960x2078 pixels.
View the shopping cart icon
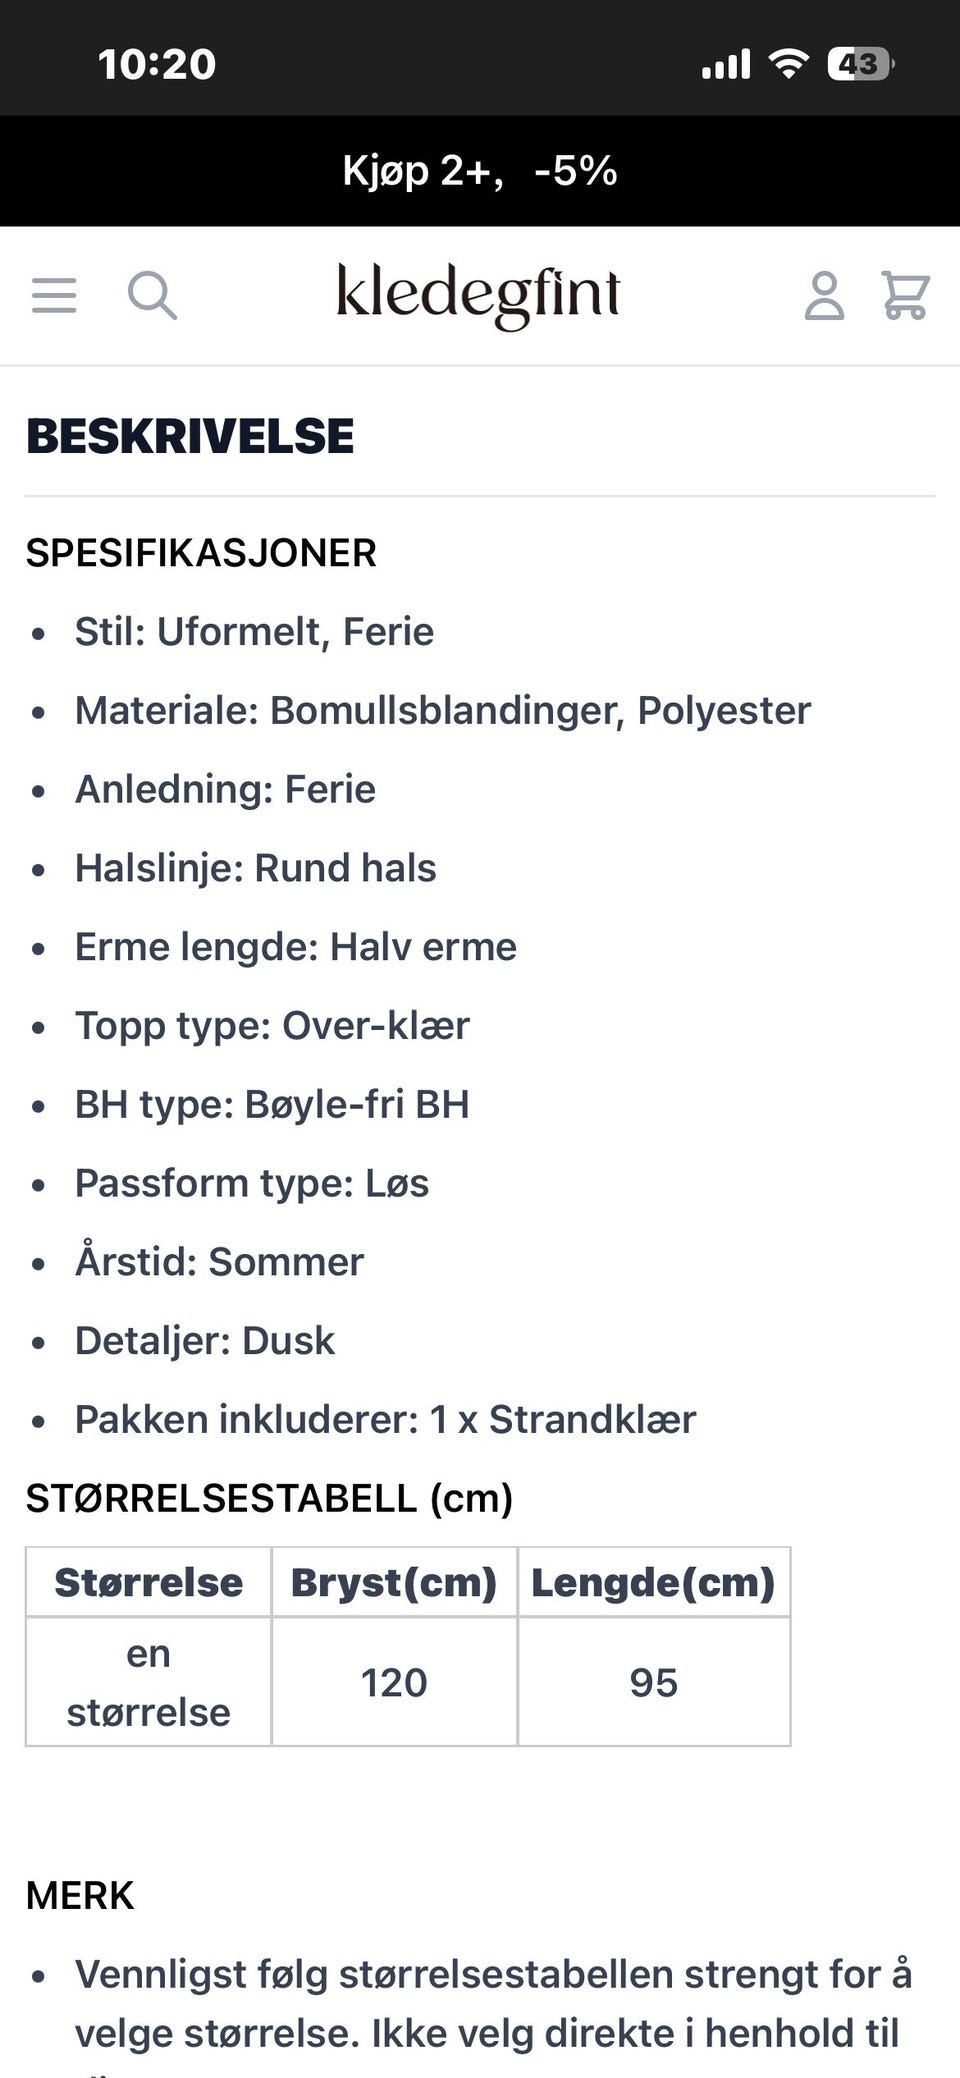click(x=903, y=295)
